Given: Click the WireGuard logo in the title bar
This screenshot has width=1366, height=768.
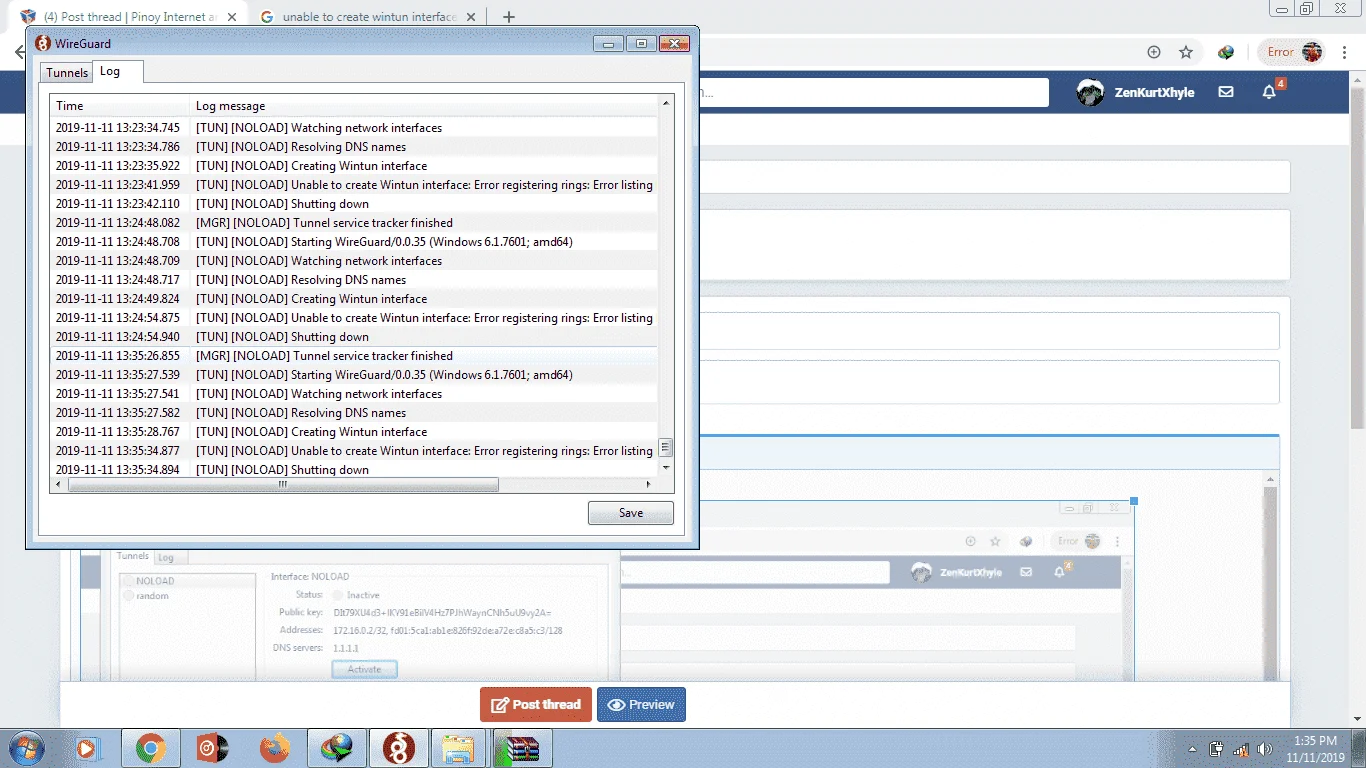Looking at the screenshot, I should pyautogui.click(x=43, y=43).
